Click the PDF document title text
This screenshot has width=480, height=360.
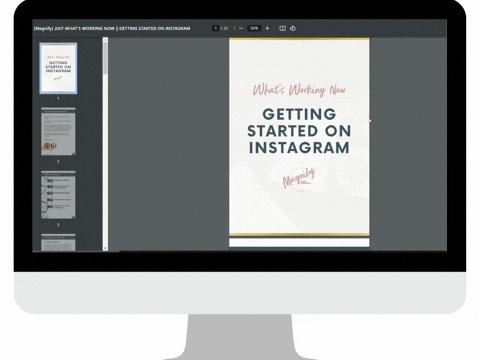tap(112, 28)
